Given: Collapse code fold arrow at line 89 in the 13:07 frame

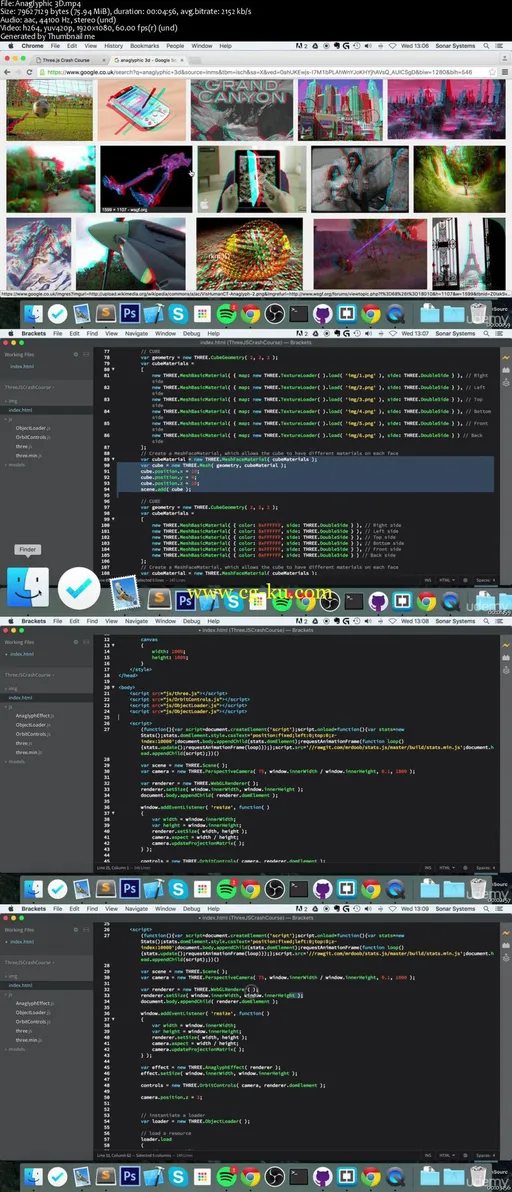Looking at the screenshot, I should pyautogui.click(x=114, y=459).
